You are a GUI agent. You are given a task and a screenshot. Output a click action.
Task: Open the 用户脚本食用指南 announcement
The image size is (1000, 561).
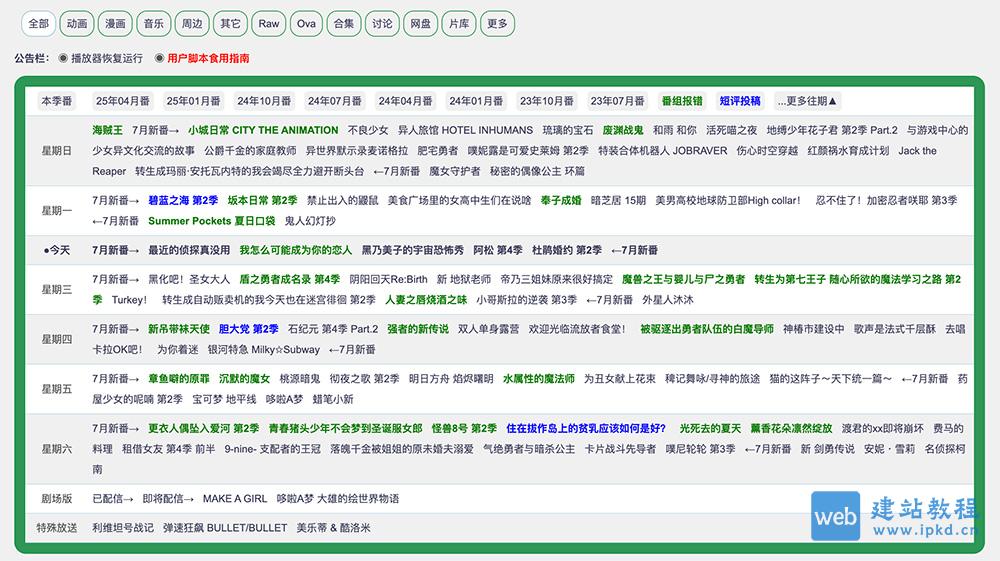tap(208, 58)
